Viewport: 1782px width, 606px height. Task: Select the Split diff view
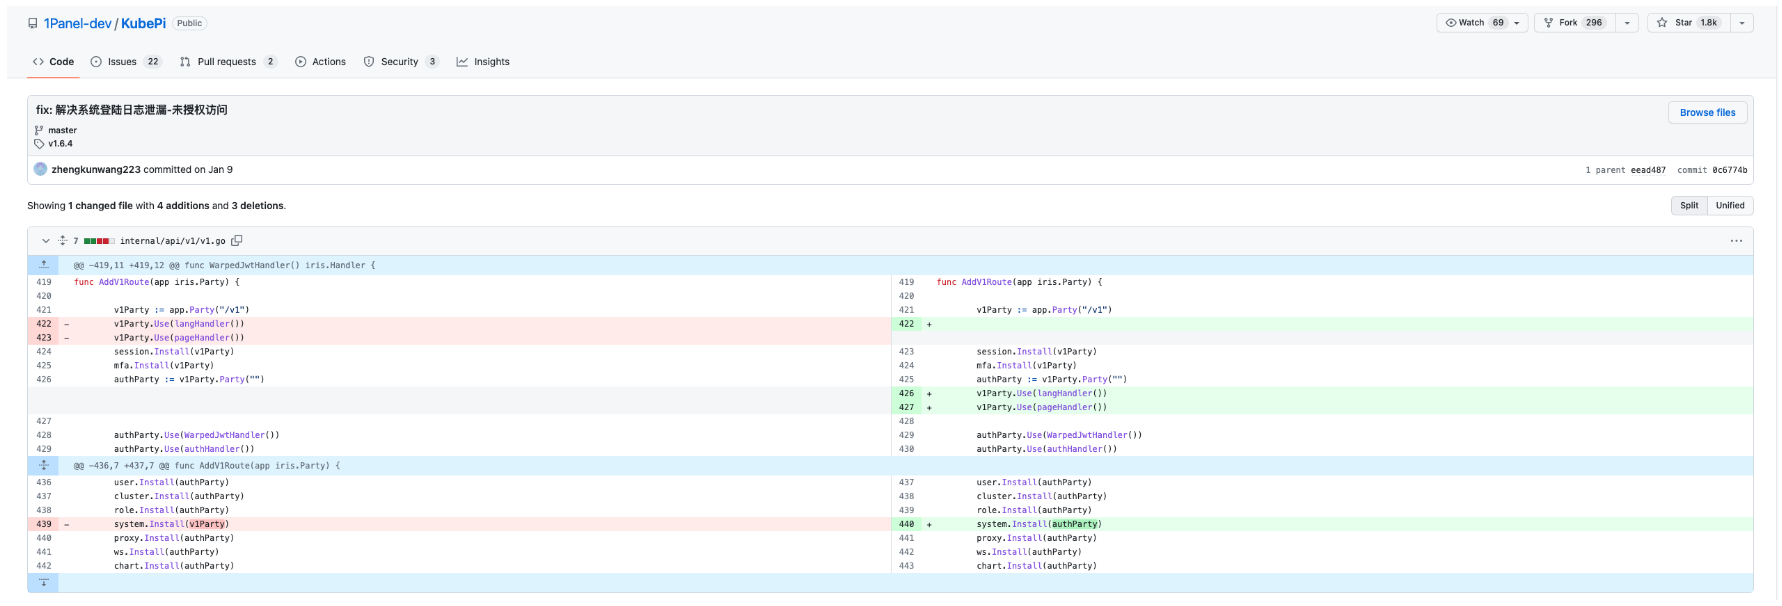point(1689,205)
